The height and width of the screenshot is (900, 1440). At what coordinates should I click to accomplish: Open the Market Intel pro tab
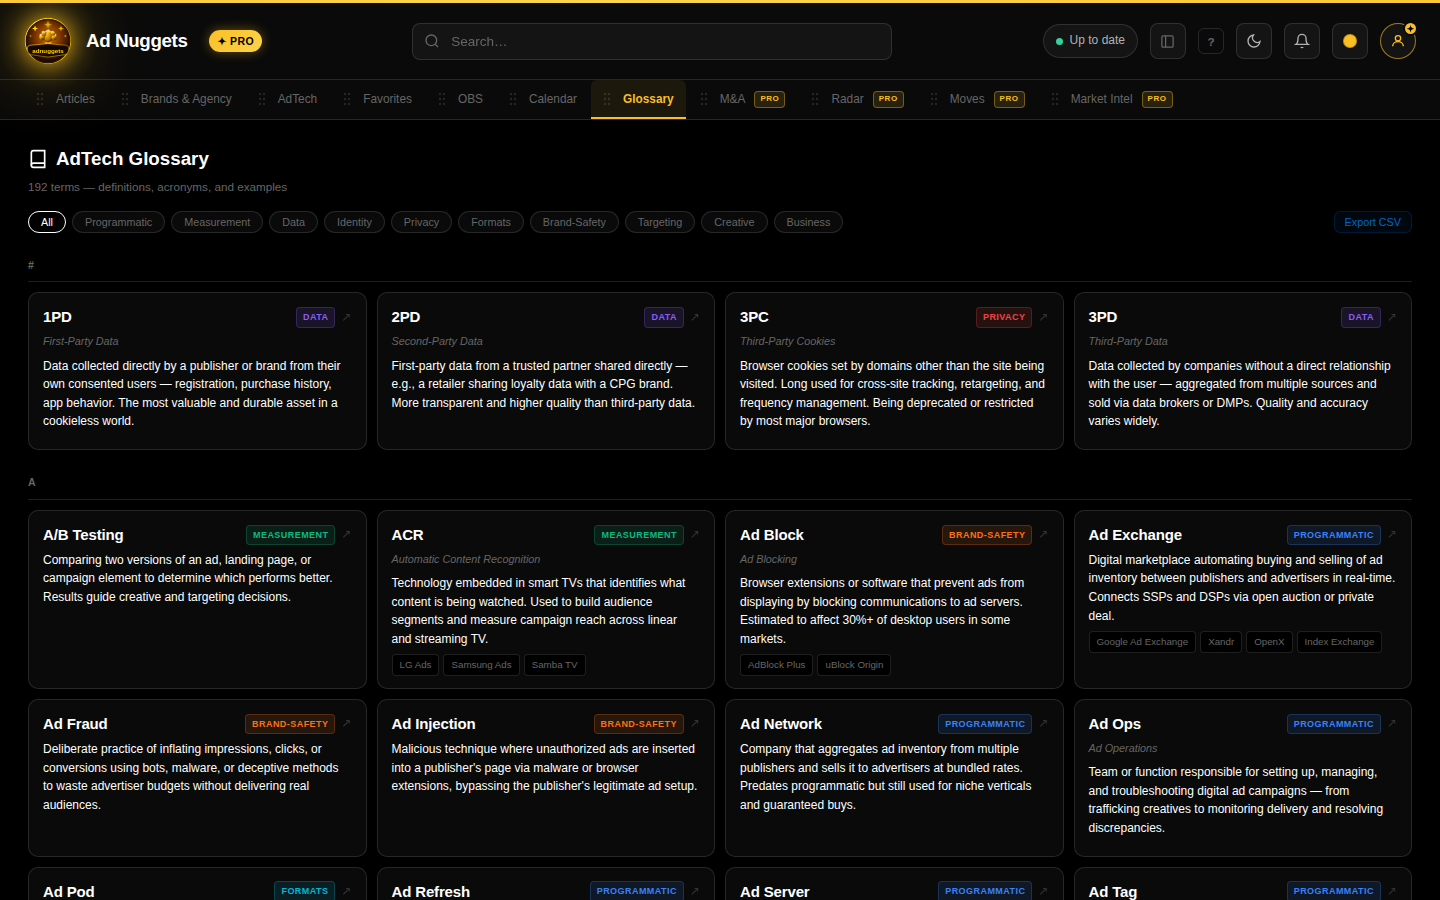(1110, 99)
